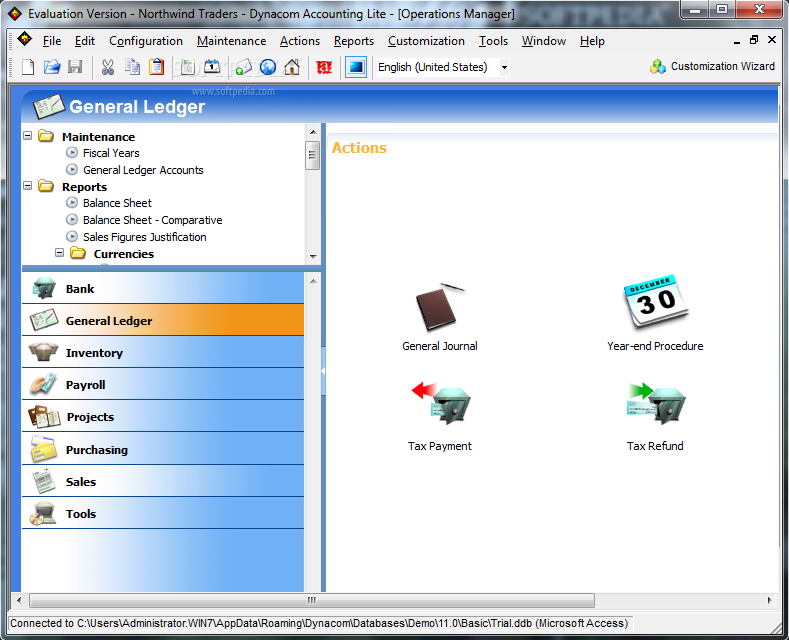The height and width of the screenshot is (640, 789).
Task: Click the Copy toolbar icon
Action: [132, 67]
